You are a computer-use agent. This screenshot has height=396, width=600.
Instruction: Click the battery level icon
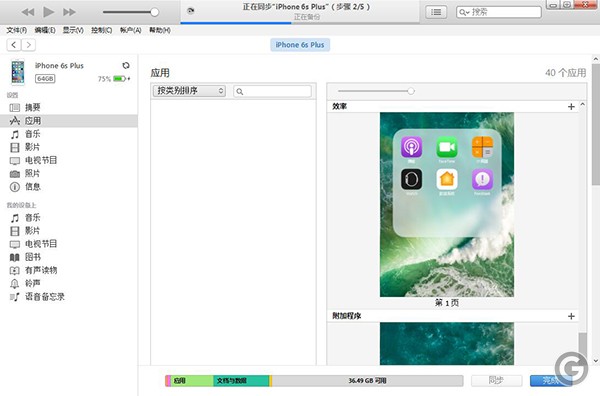119,79
